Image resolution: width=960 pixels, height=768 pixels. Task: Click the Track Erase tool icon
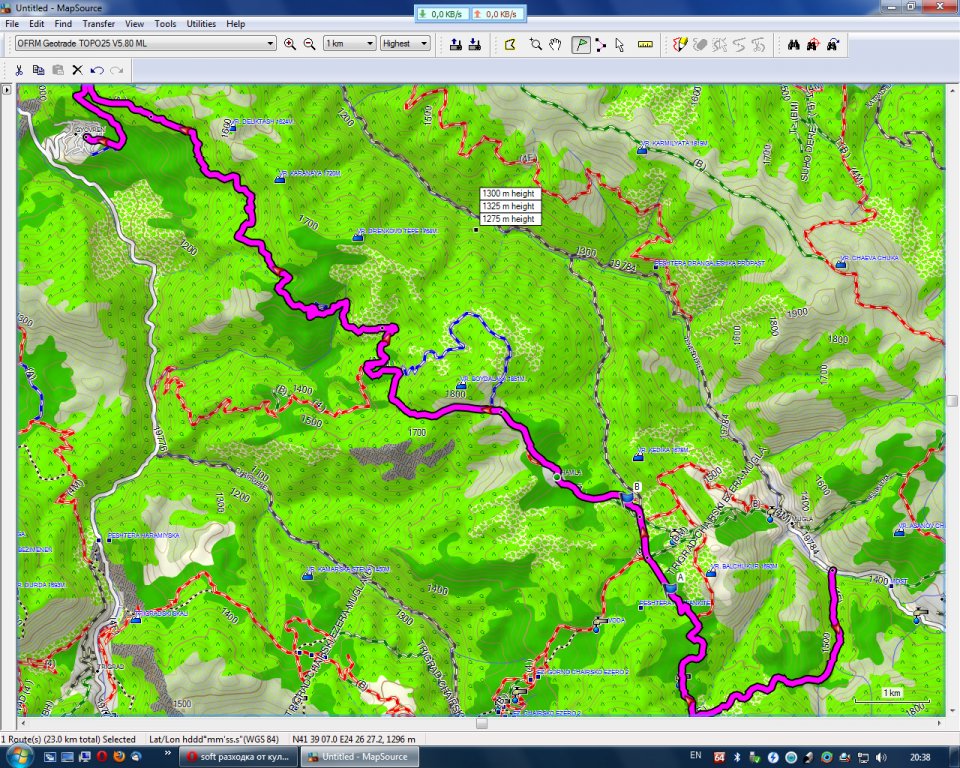(700, 44)
